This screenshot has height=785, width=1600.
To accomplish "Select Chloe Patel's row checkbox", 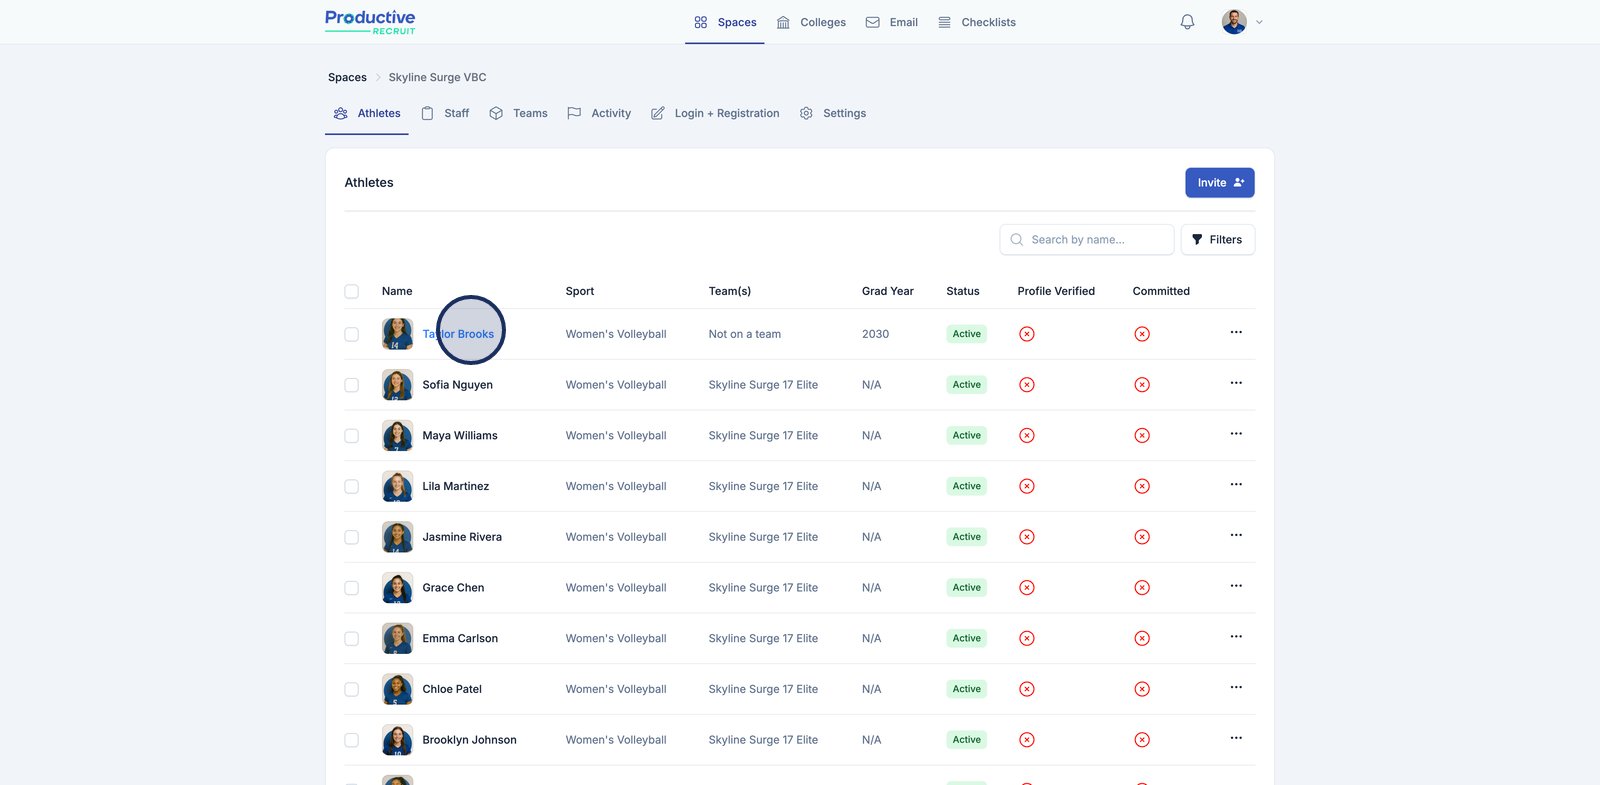I will pyautogui.click(x=352, y=690).
